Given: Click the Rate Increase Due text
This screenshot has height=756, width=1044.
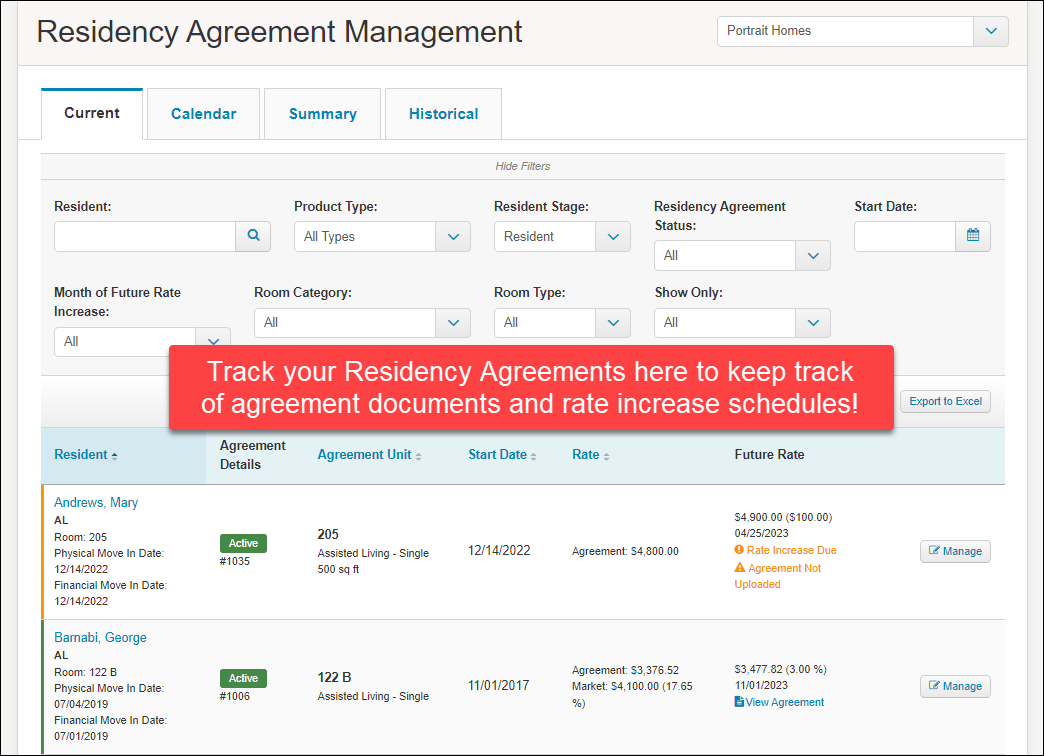Looking at the screenshot, I should coord(792,550).
